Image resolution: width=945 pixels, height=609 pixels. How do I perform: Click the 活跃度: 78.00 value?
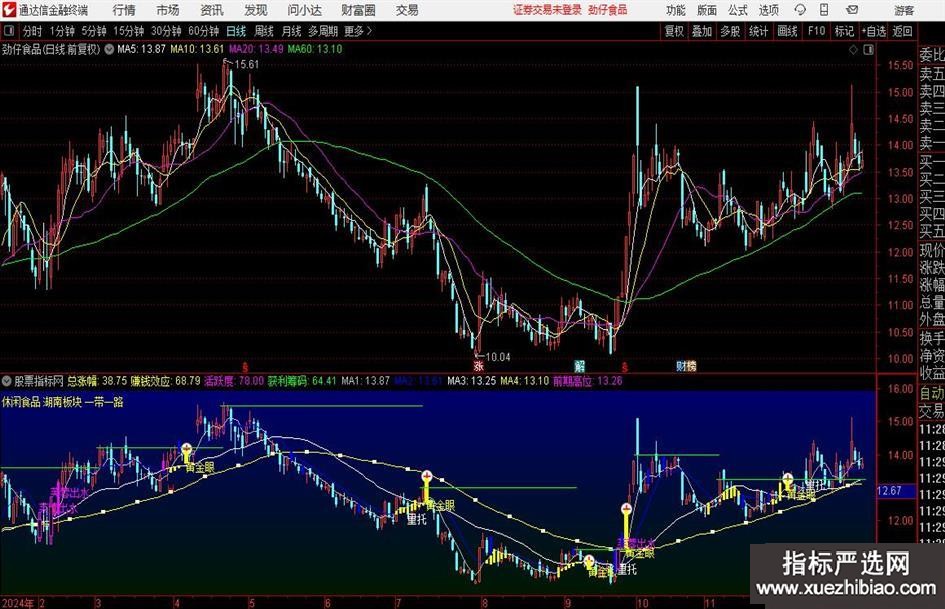coord(234,381)
